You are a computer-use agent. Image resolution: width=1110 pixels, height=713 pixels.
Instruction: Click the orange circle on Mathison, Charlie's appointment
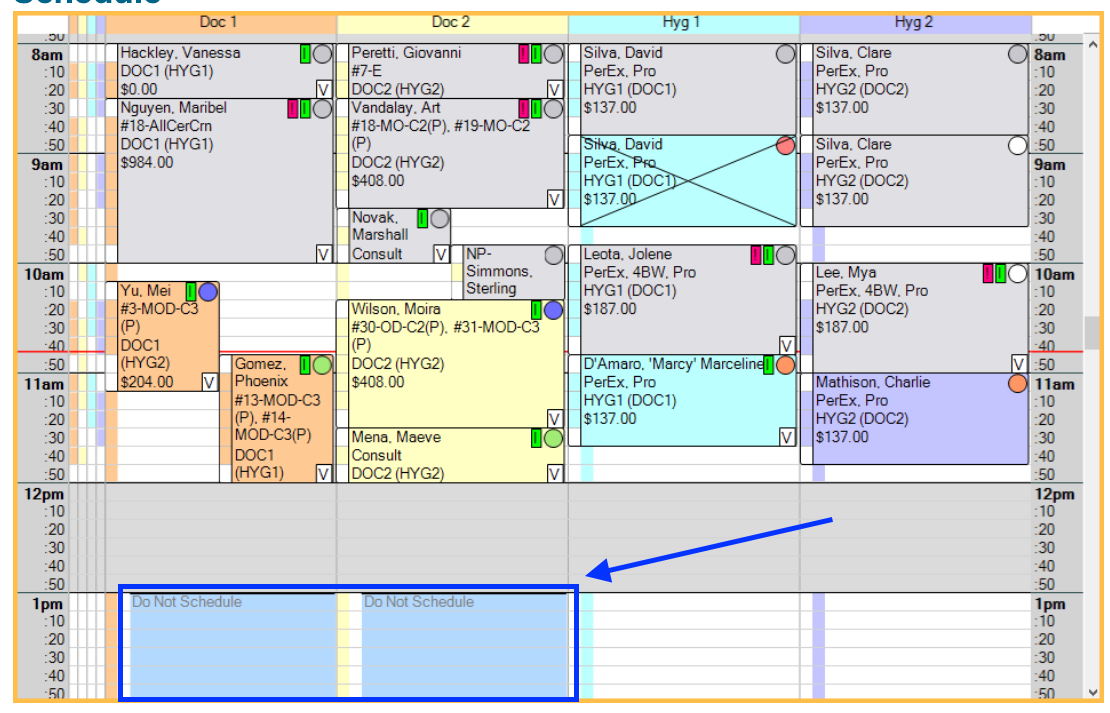pyautogui.click(x=1017, y=384)
